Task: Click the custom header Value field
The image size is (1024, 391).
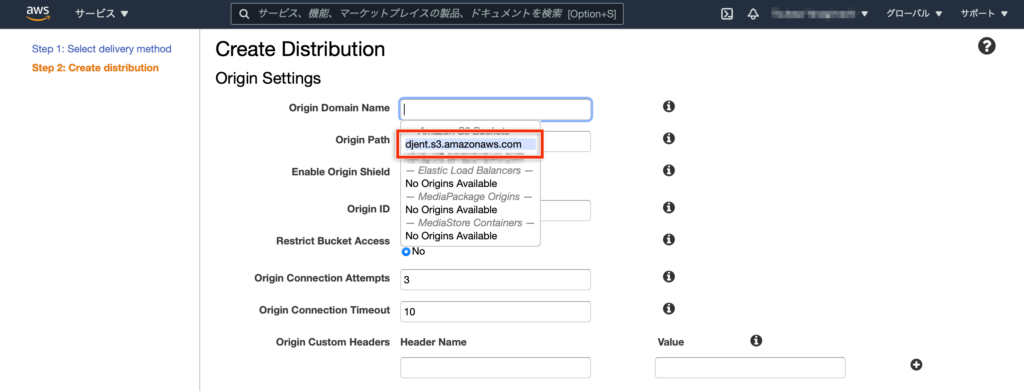Action: (750, 368)
